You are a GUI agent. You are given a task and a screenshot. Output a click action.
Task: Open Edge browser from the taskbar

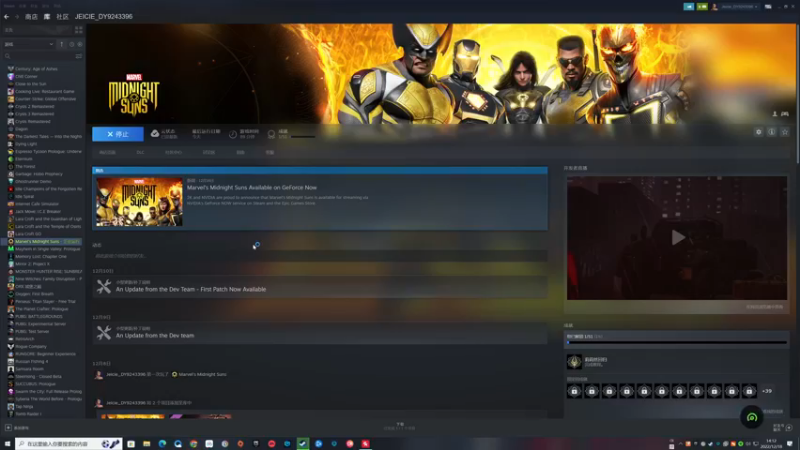click(x=162, y=444)
